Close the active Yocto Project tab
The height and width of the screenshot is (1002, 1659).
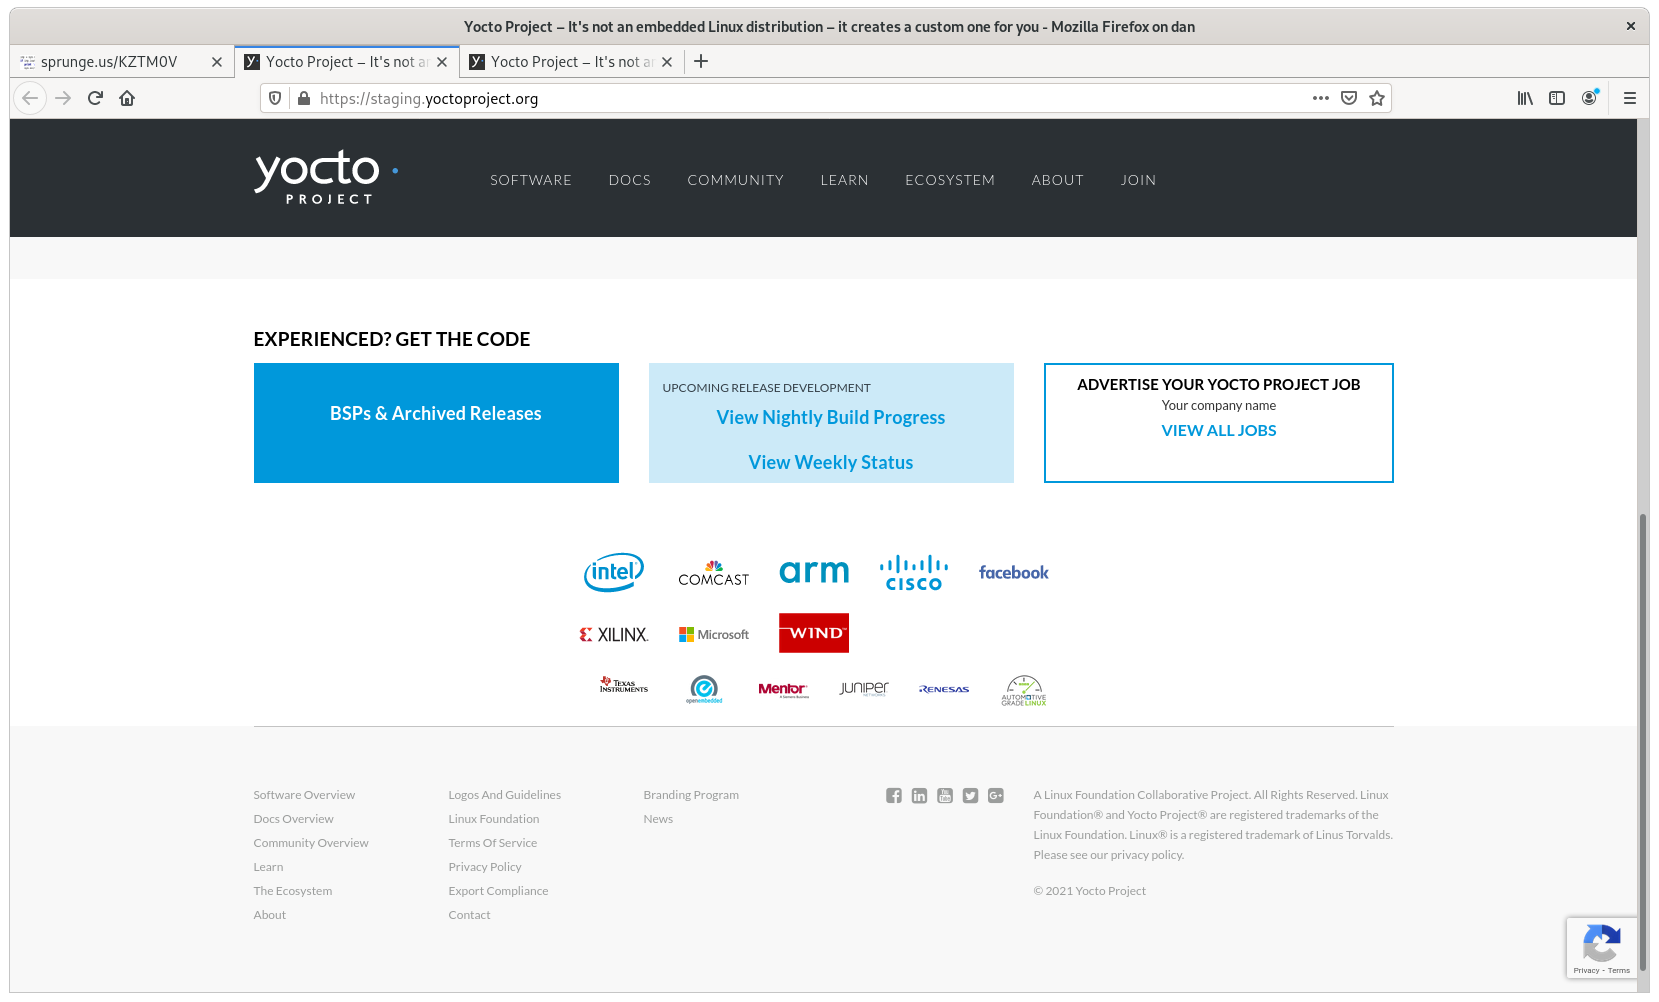(x=442, y=61)
